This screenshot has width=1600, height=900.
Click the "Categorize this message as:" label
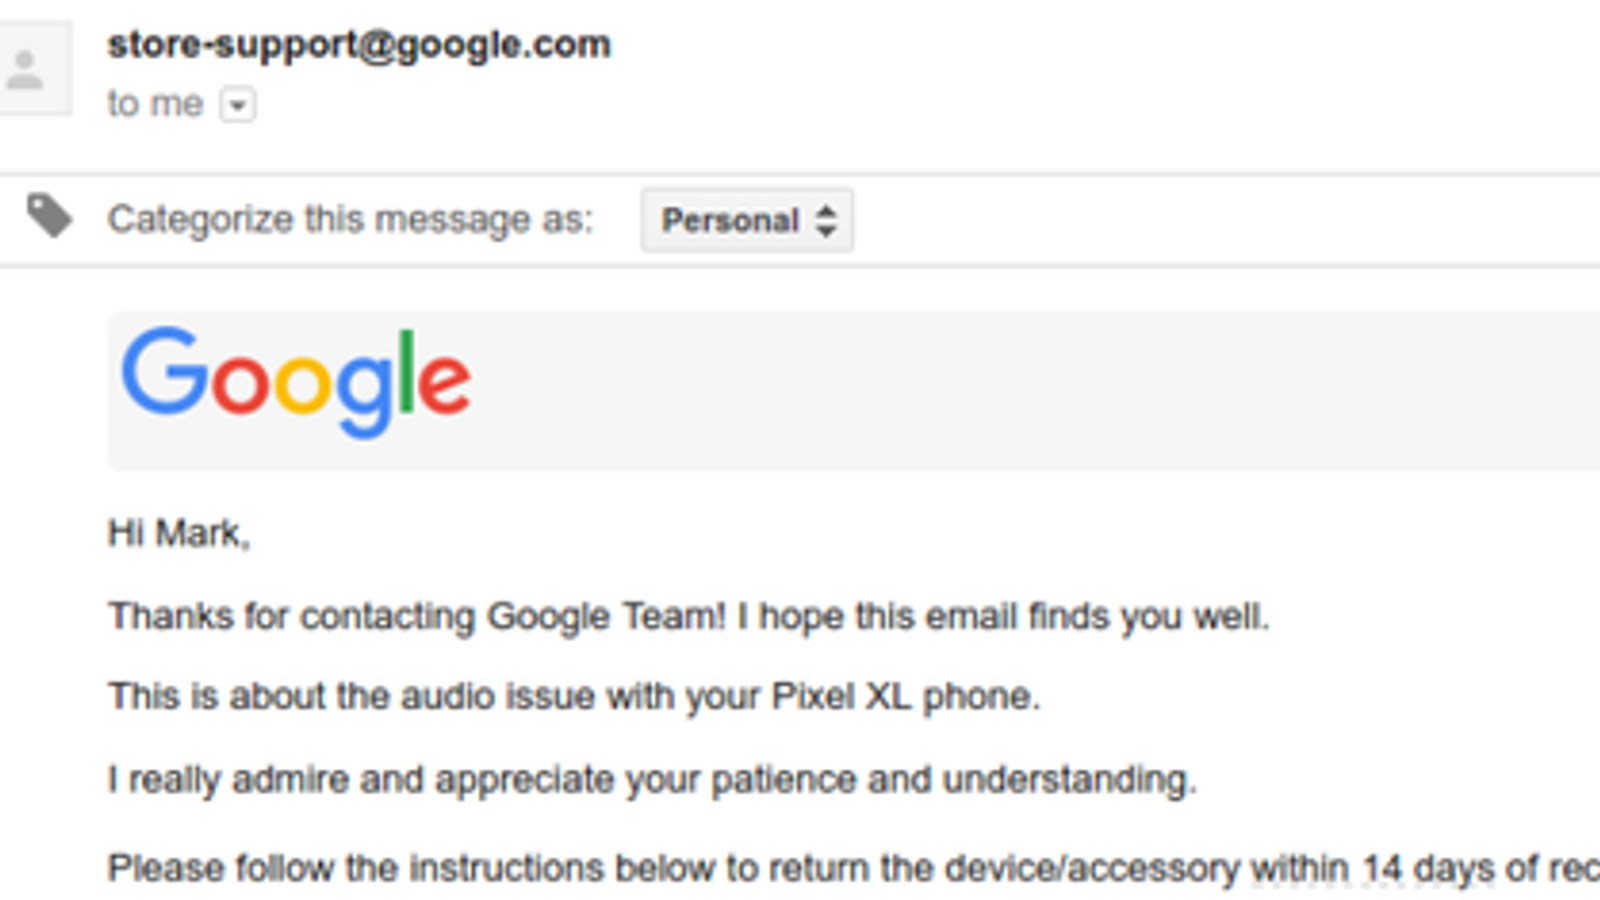pos(350,219)
